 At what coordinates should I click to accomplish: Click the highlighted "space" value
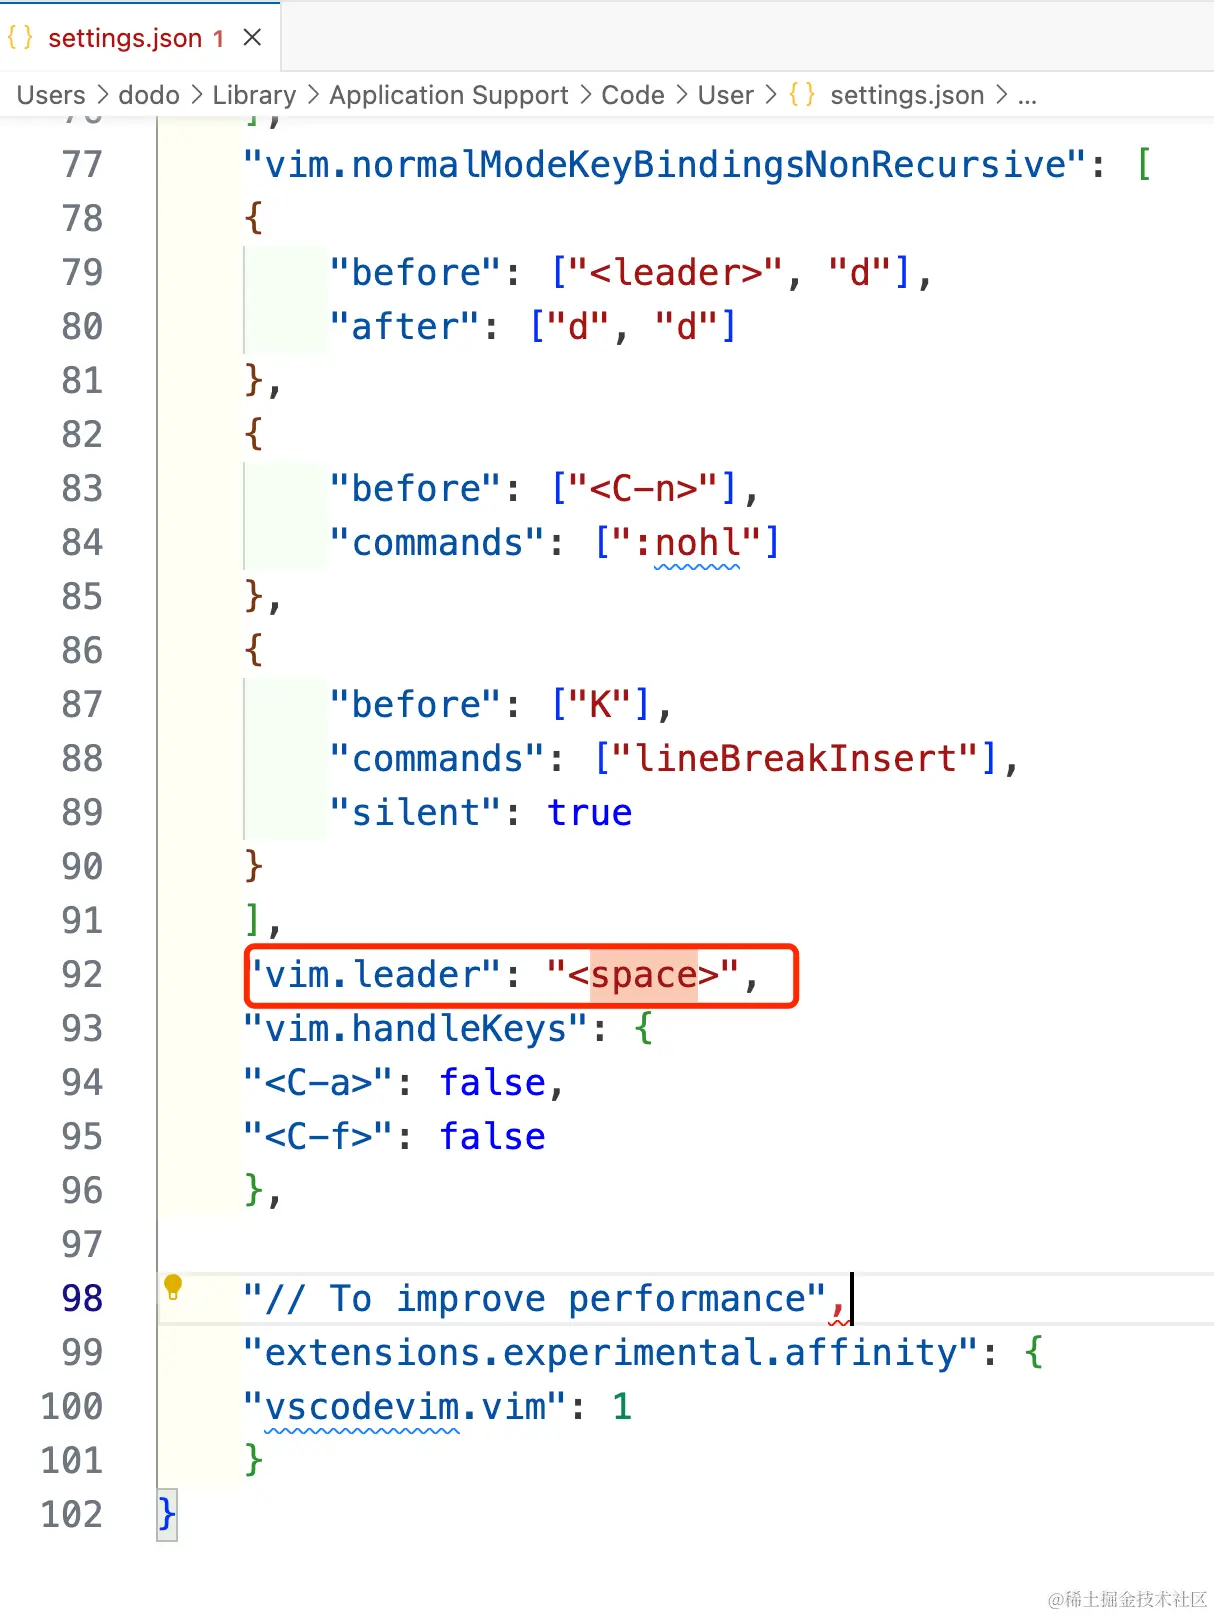(644, 974)
